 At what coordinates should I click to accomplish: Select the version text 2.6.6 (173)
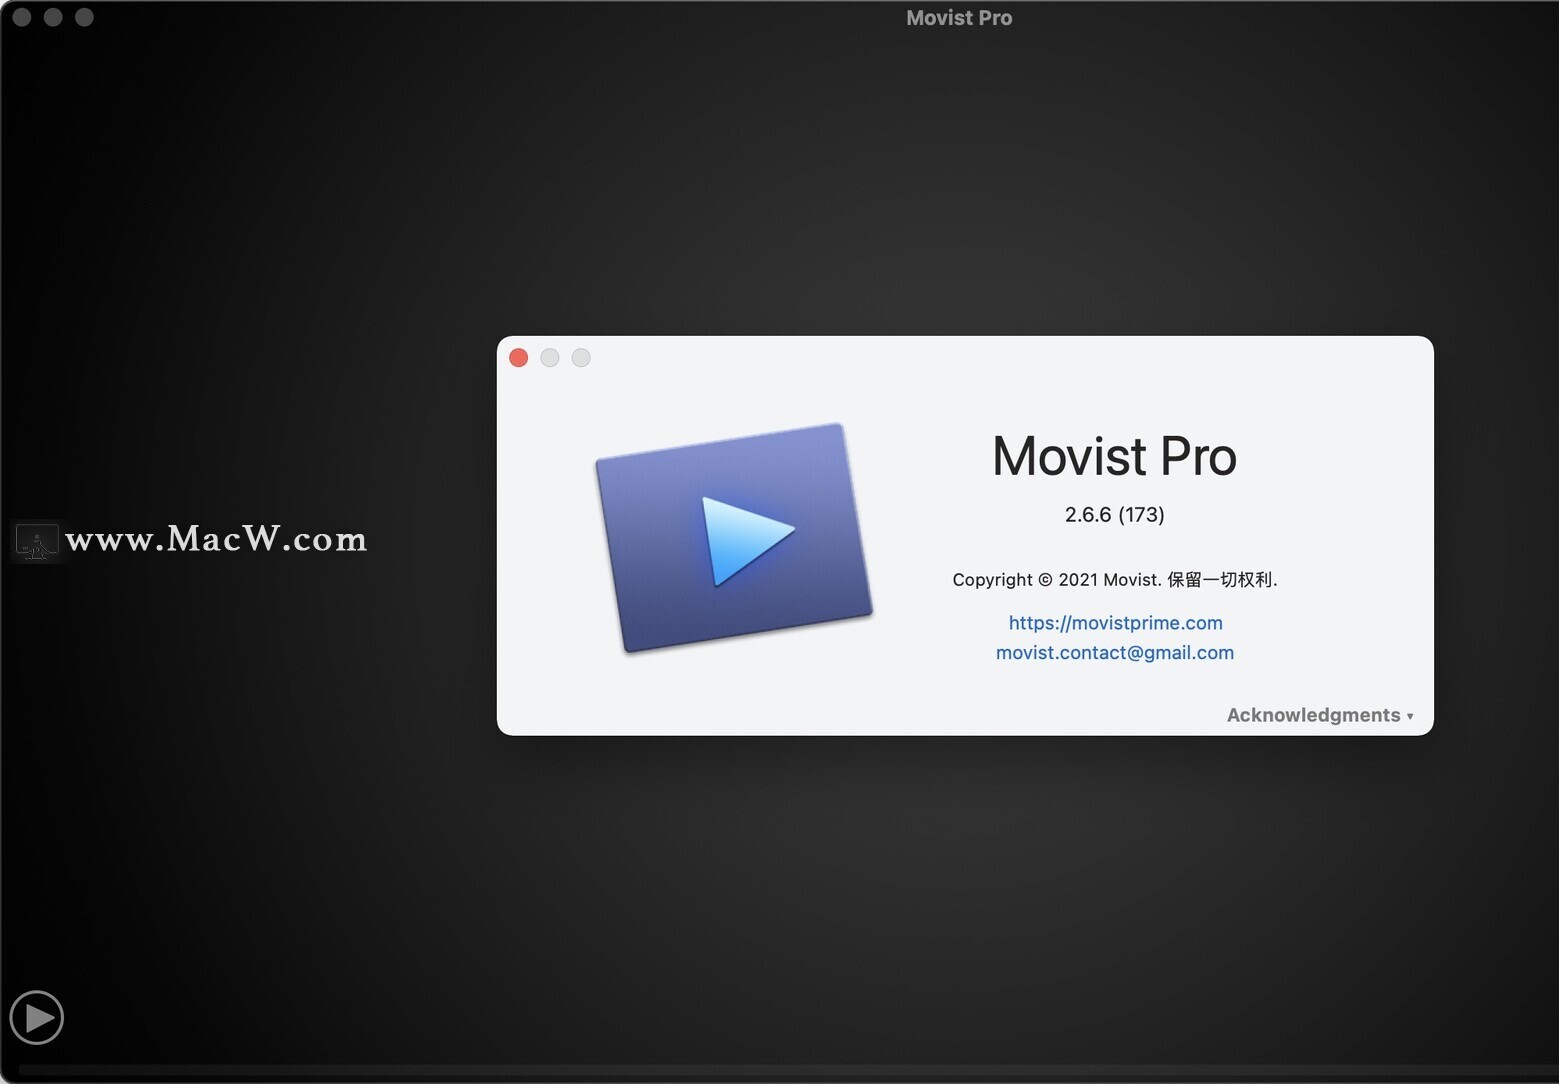coord(1114,514)
